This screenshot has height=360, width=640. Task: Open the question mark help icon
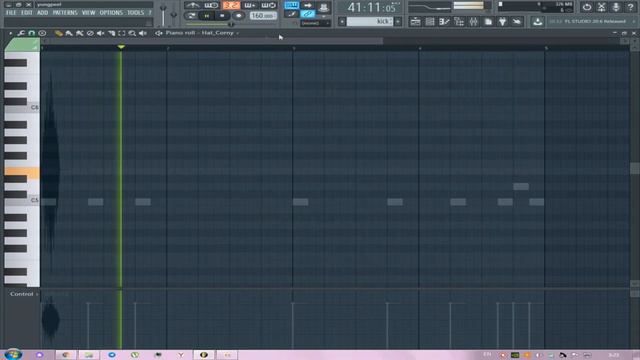pyautogui.click(x=631, y=7)
